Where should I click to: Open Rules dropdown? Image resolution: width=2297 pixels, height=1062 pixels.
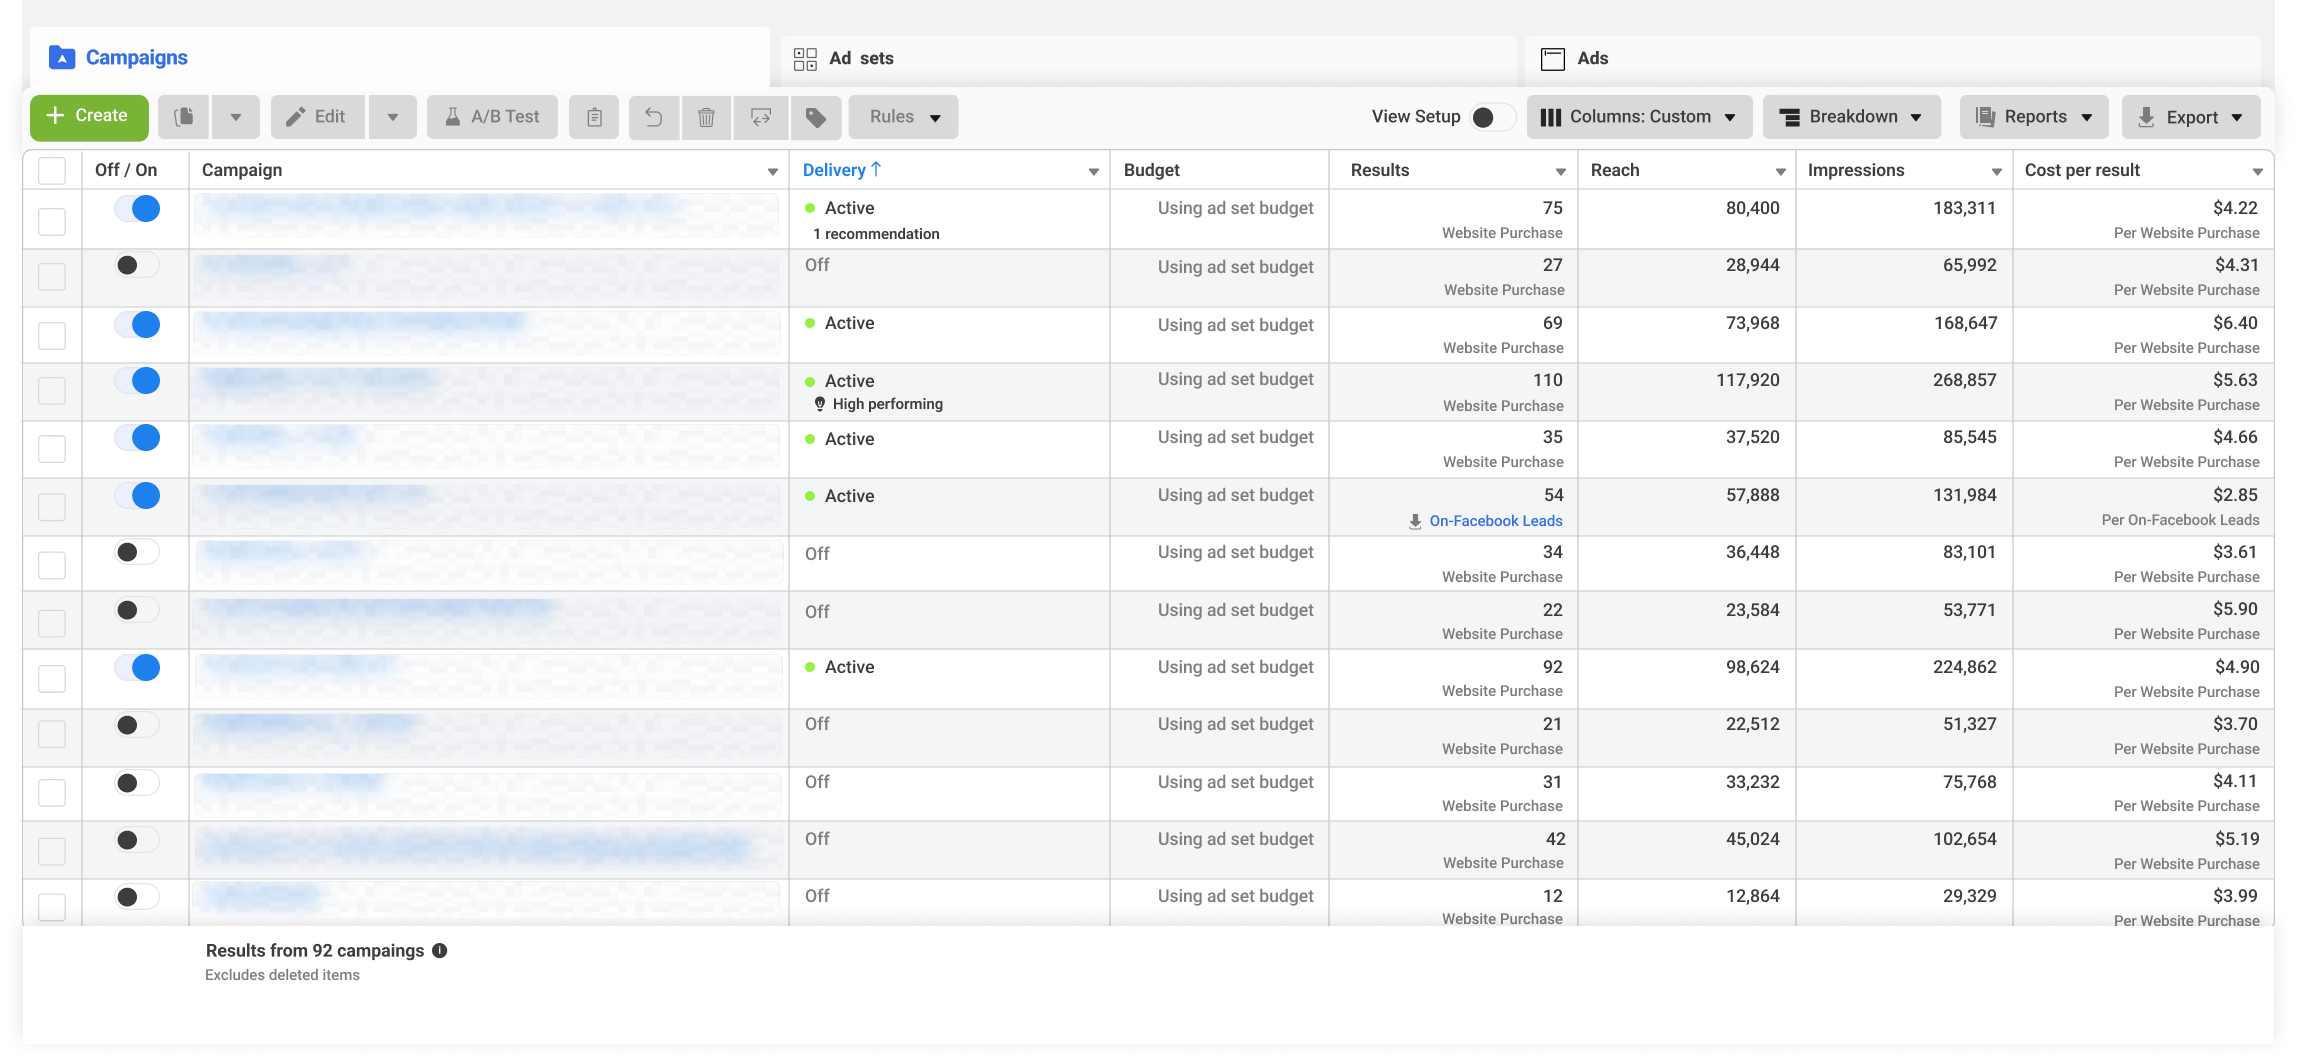coord(903,117)
